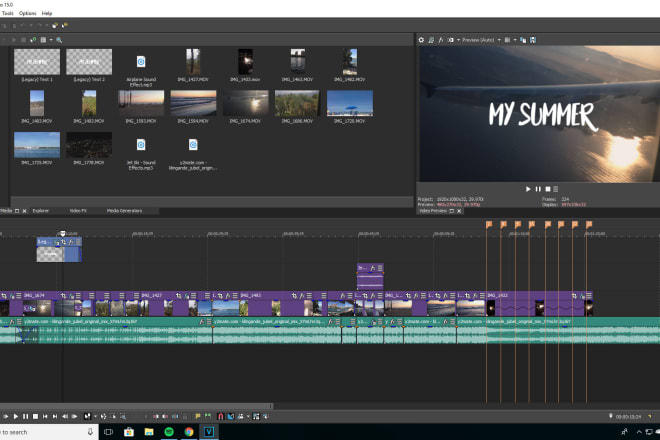Viewport: 660px width, 440px height.
Task: Open the auto ripple dropdown arrow
Action: pos(248,416)
